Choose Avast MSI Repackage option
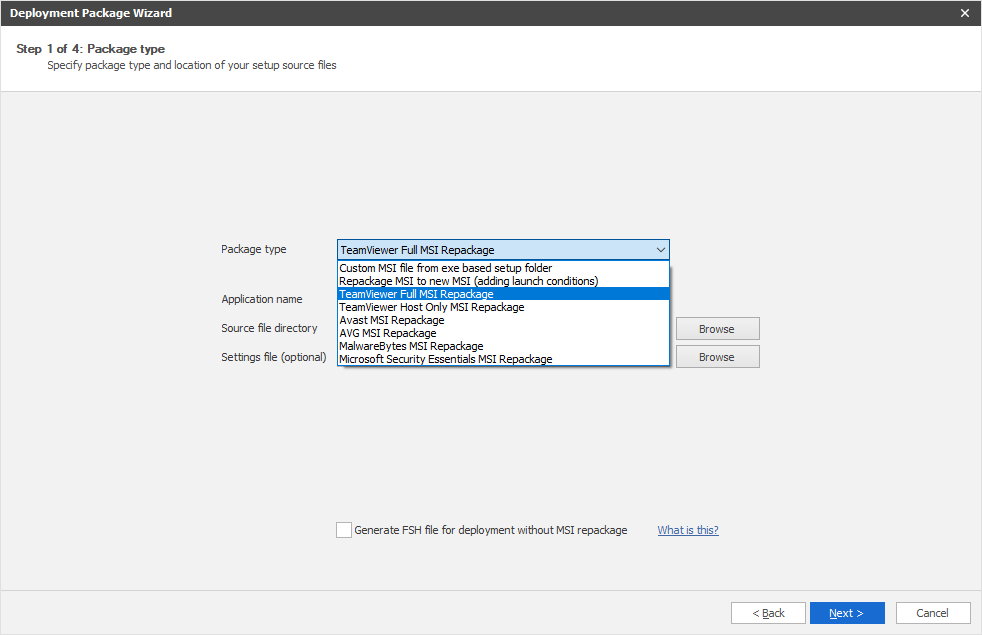 pos(503,320)
